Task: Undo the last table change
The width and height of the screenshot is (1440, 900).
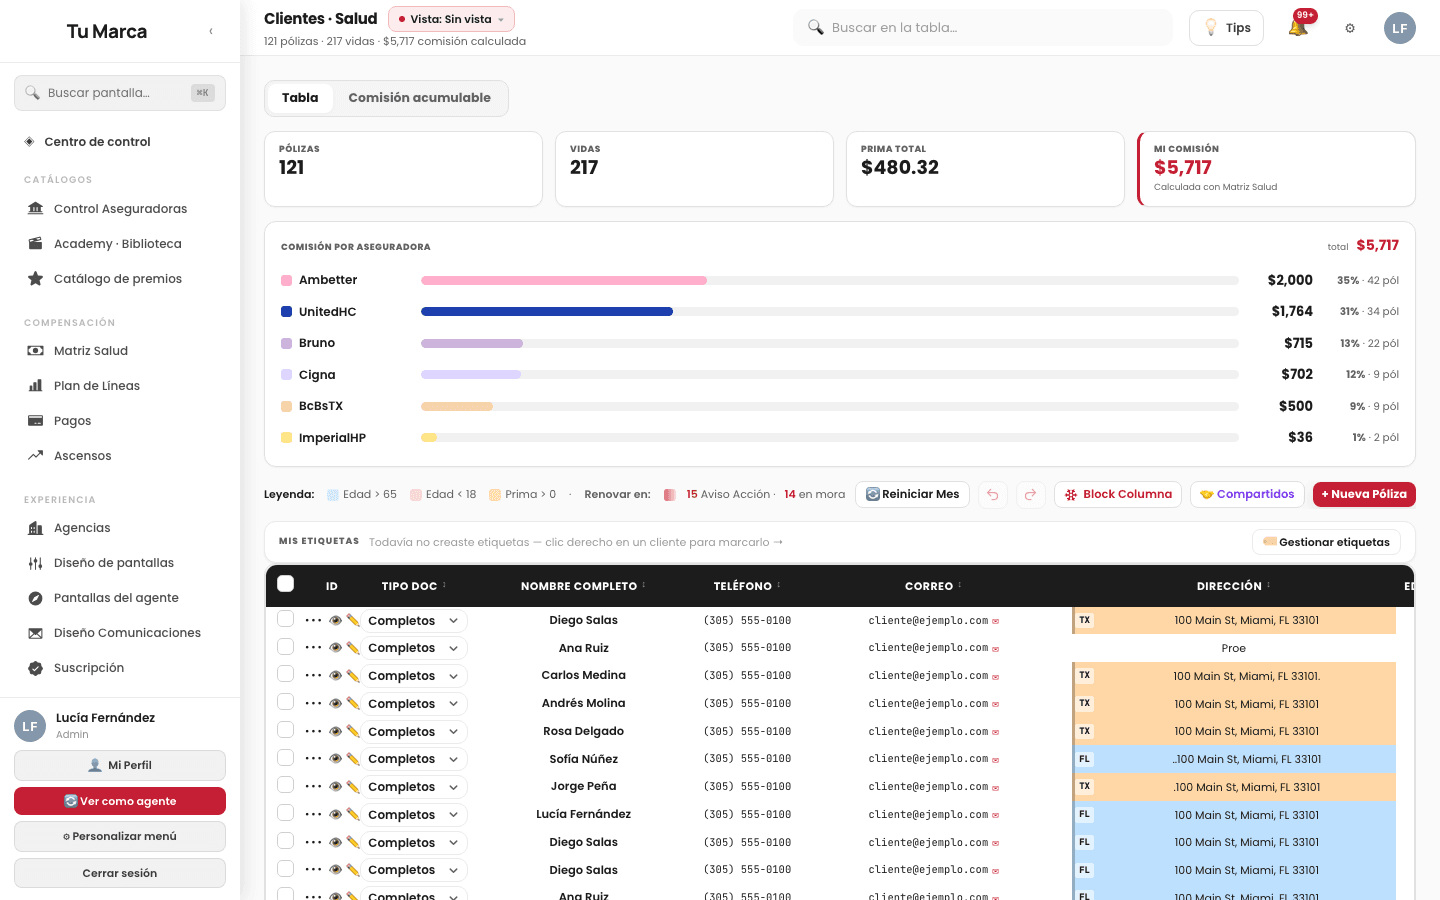Action: 993,494
